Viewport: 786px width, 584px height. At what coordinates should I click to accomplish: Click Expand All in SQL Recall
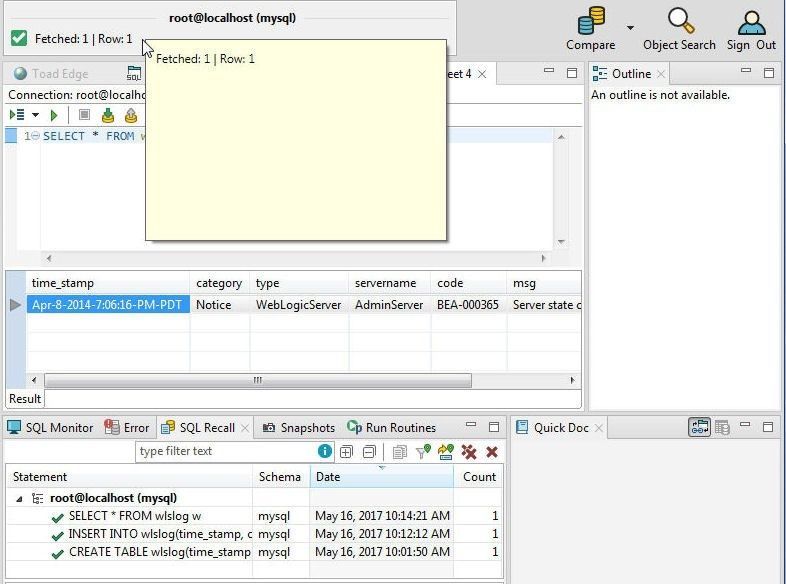coord(346,452)
